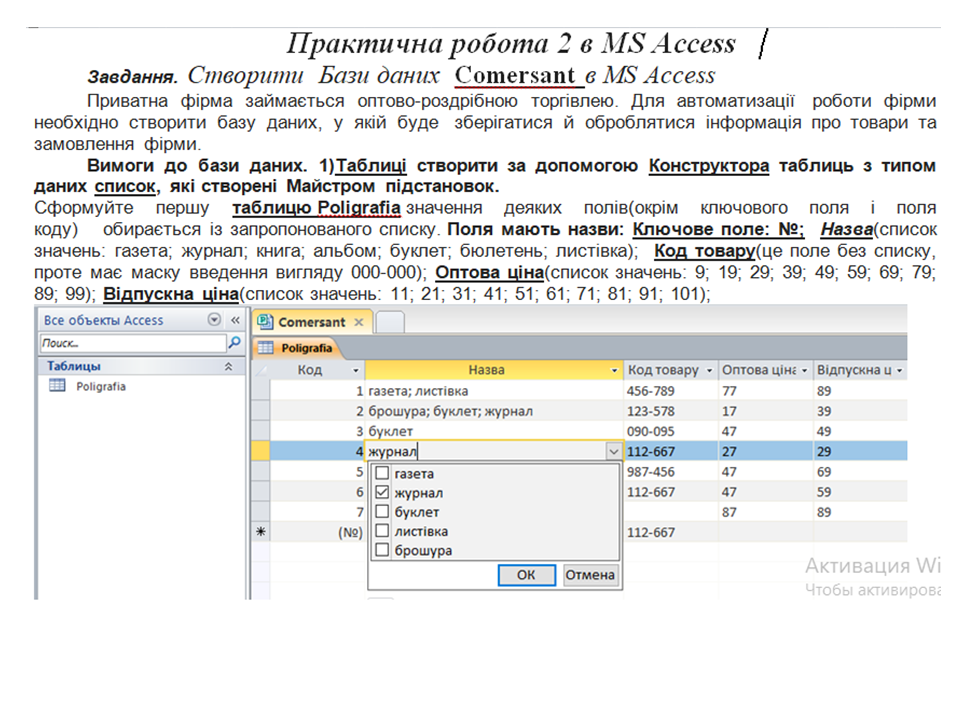Click the select-all corner of datasheet
The width and height of the screenshot is (960, 720).
(x=261, y=370)
